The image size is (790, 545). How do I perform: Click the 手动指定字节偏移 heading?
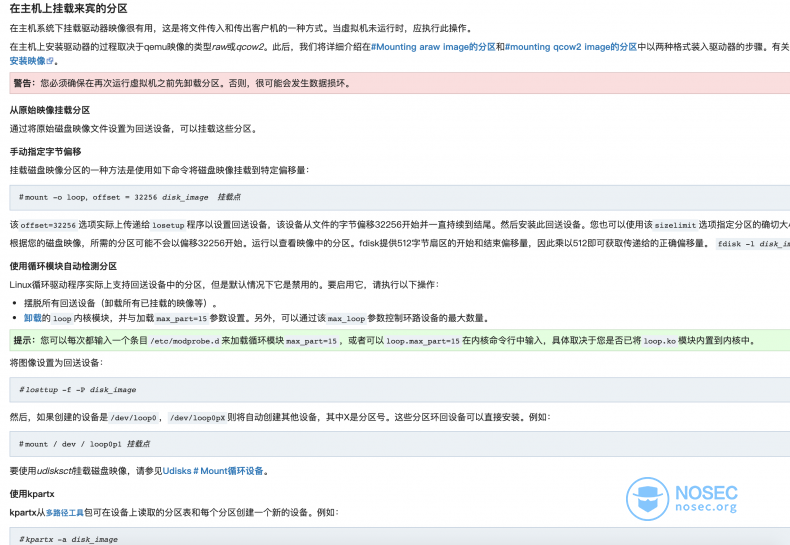pos(45,151)
